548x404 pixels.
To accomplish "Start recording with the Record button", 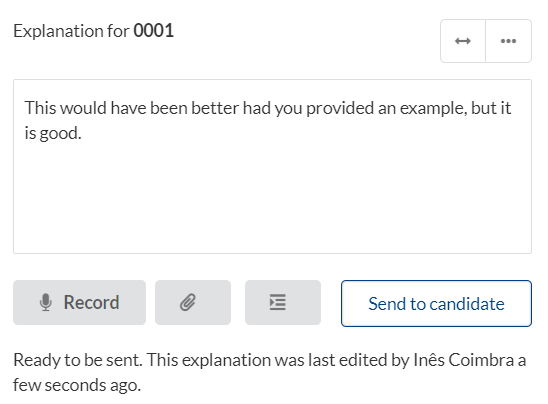I will [x=79, y=302].
